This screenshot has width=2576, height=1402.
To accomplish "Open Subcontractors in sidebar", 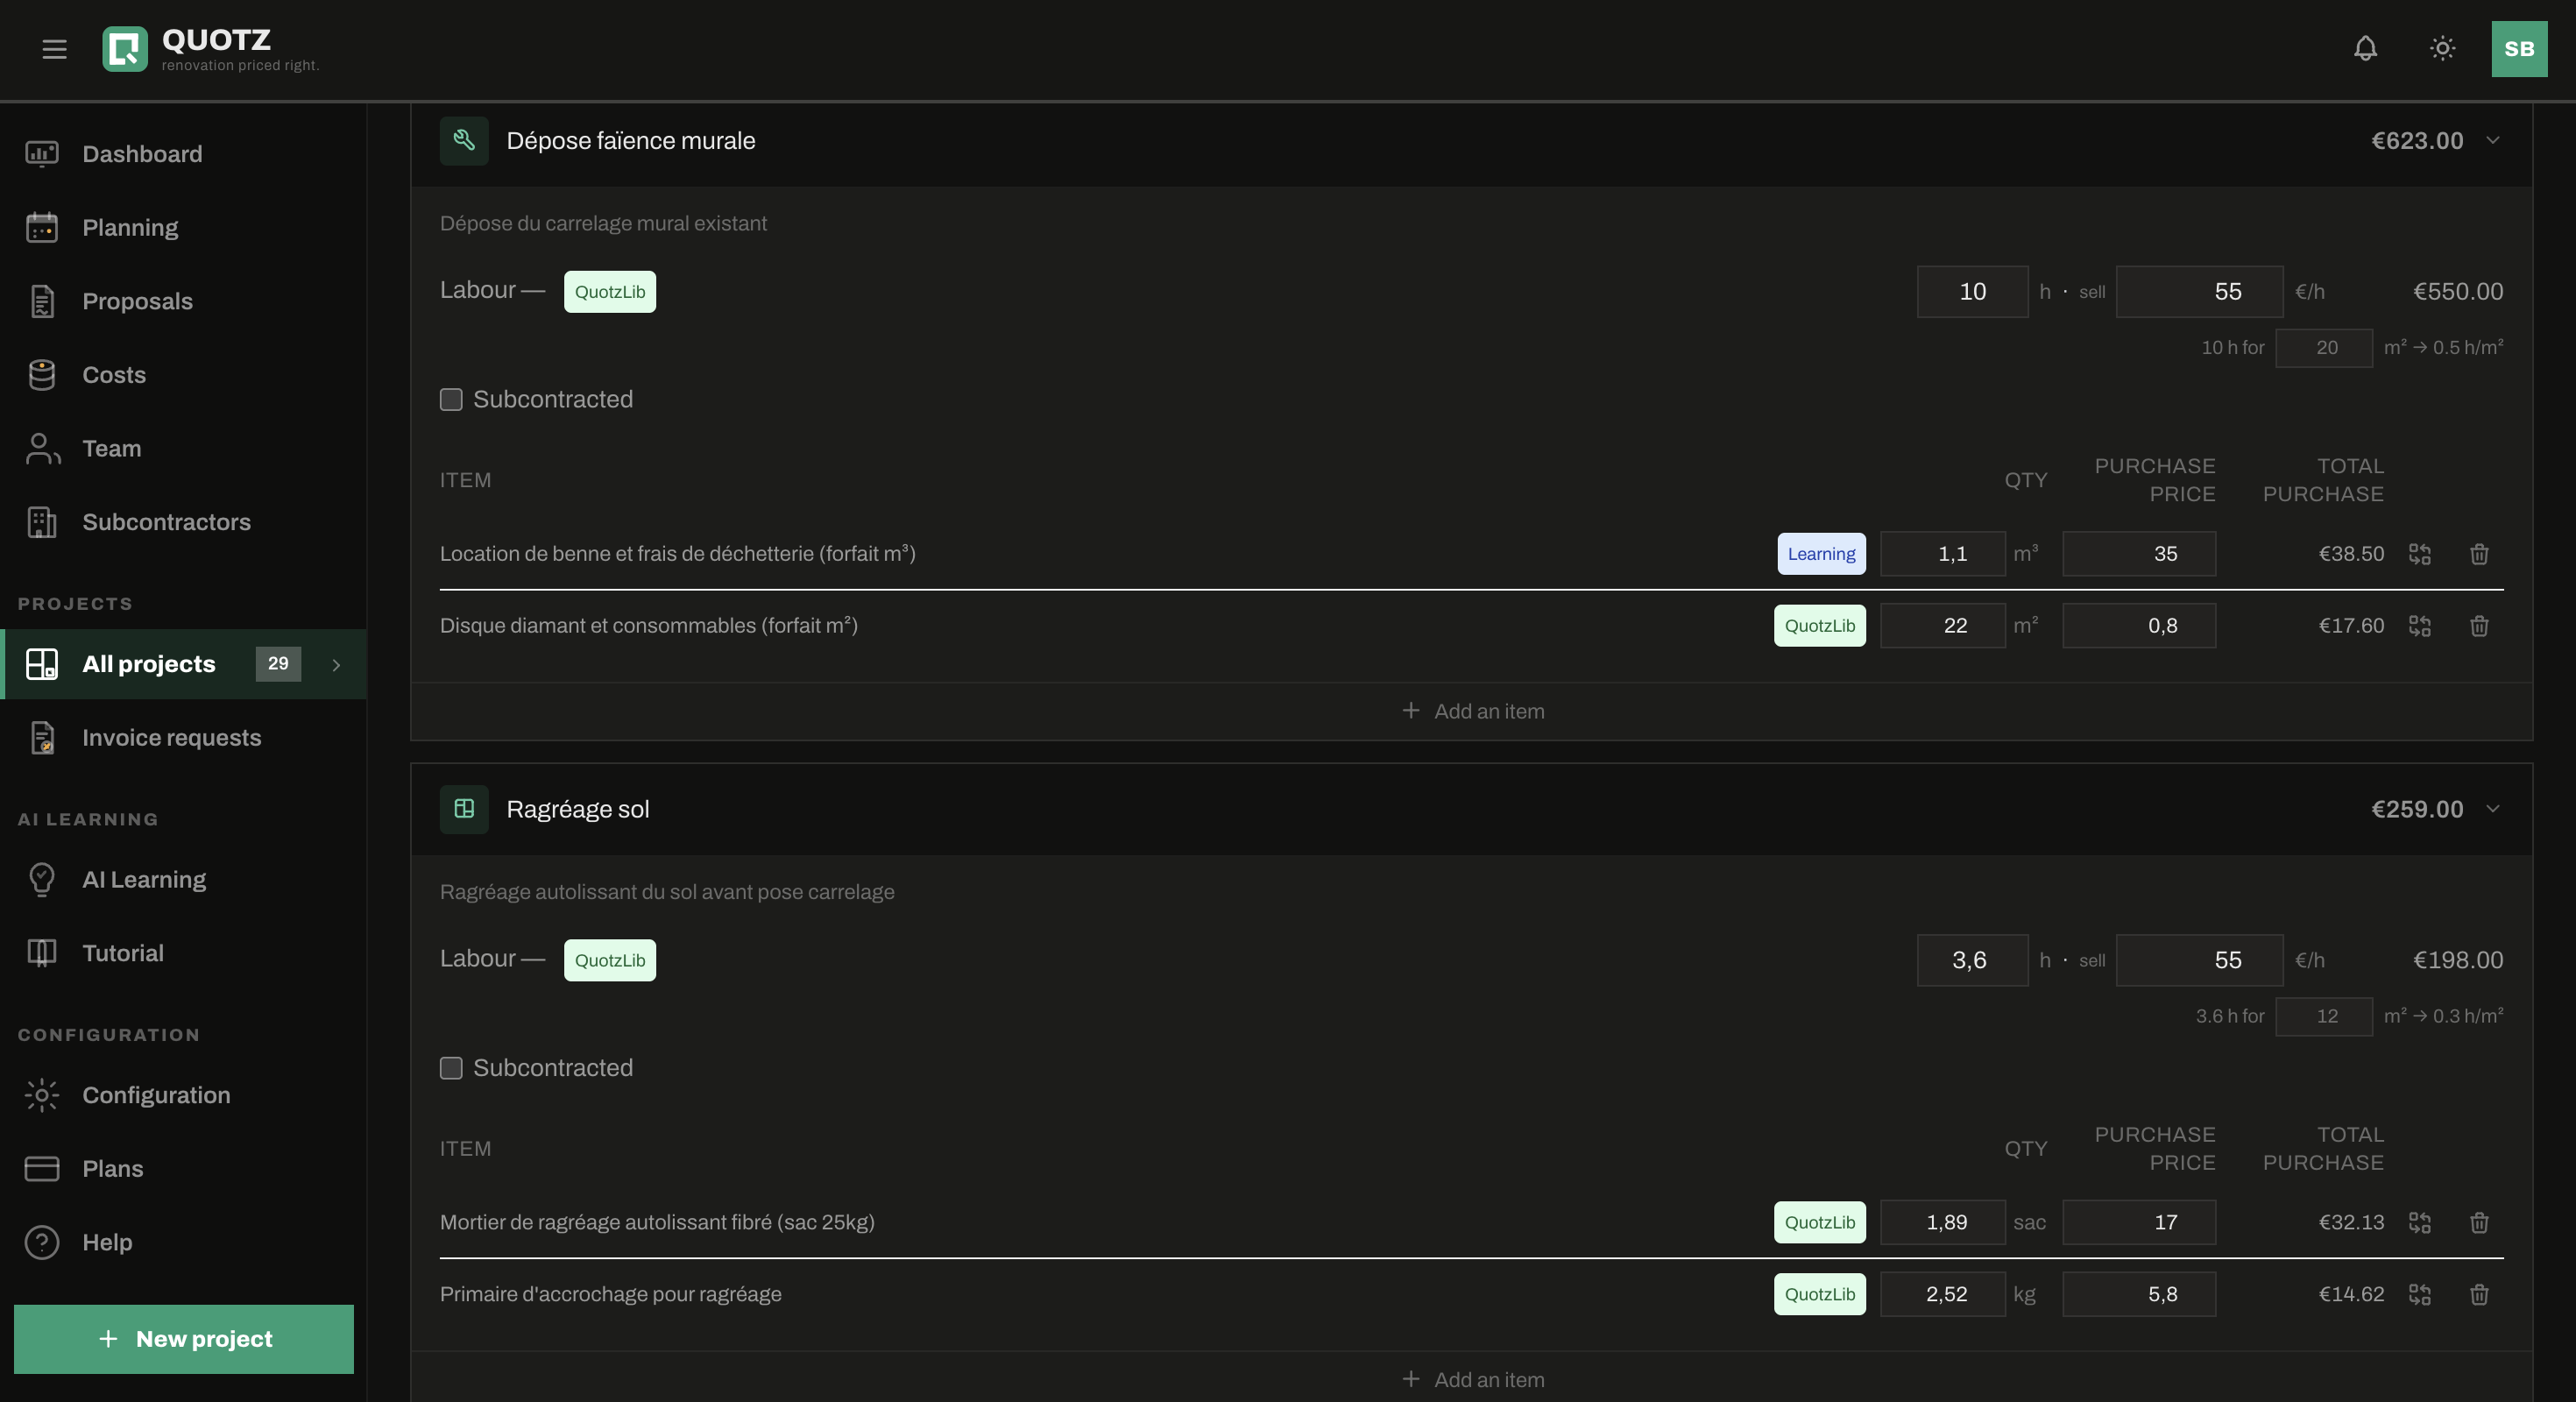I will click(183, 522).
